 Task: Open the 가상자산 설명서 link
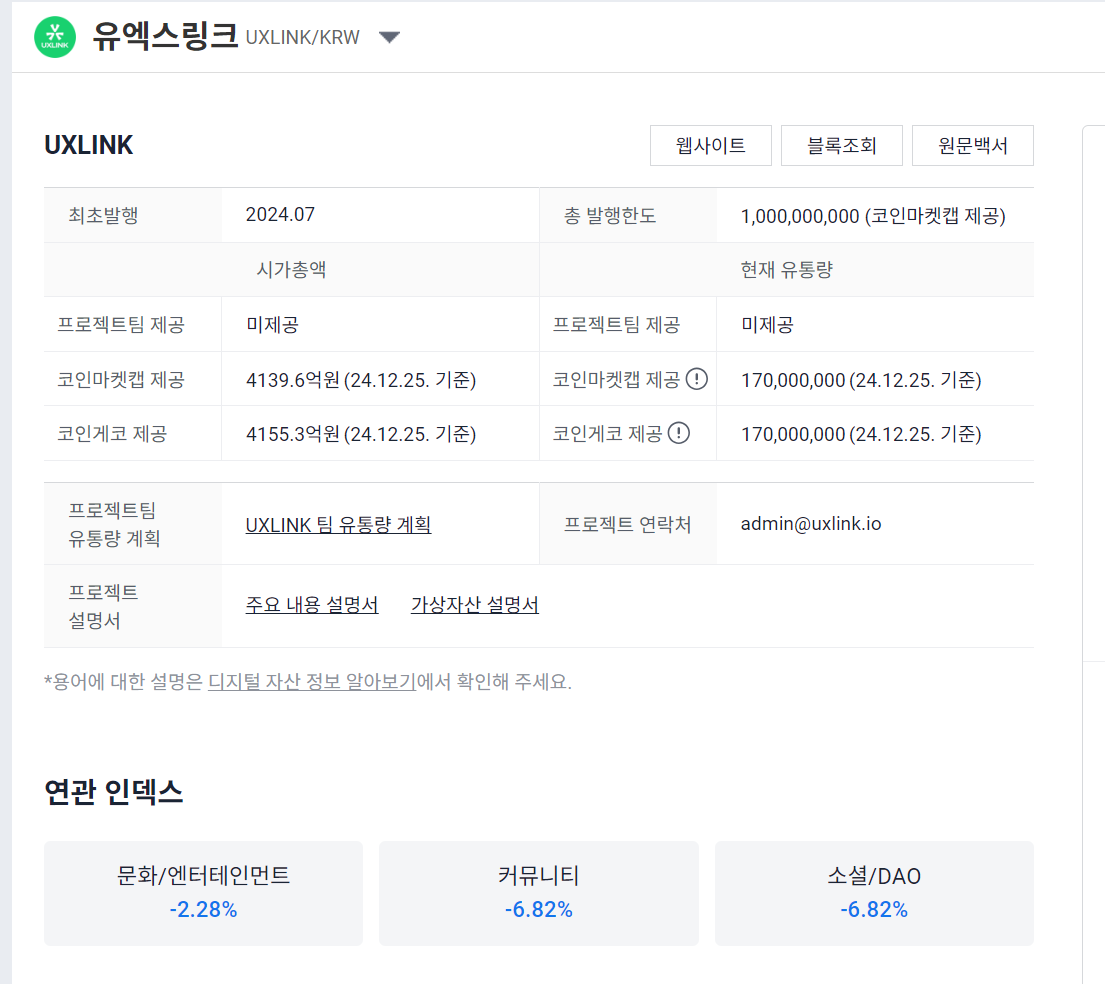pyautogui.click(x=475, y=605)
